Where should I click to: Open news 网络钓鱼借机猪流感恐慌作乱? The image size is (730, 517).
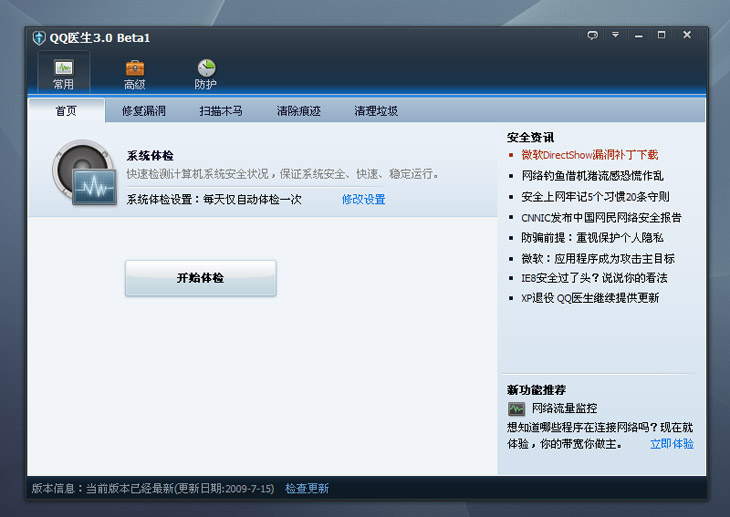tap(592, 176)
